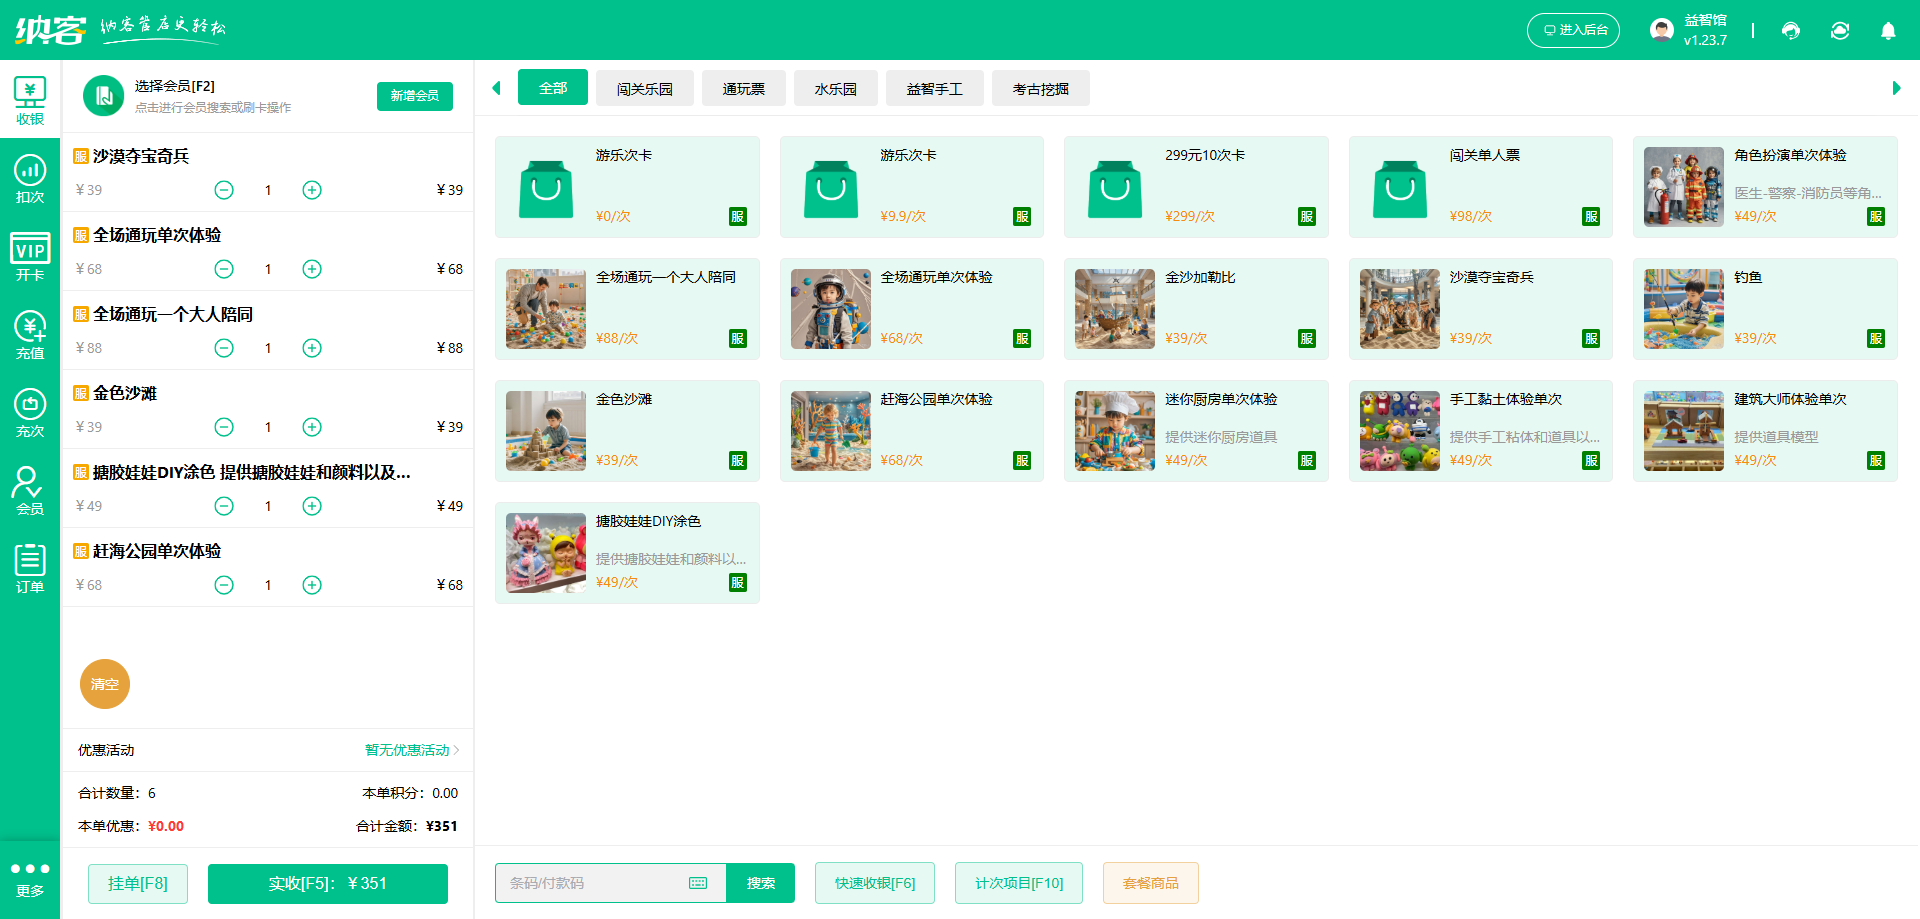Open the 收银 cashier sidebar icon
The width and height of the screenshot is (1920, 919).
(x=30, y=100)
